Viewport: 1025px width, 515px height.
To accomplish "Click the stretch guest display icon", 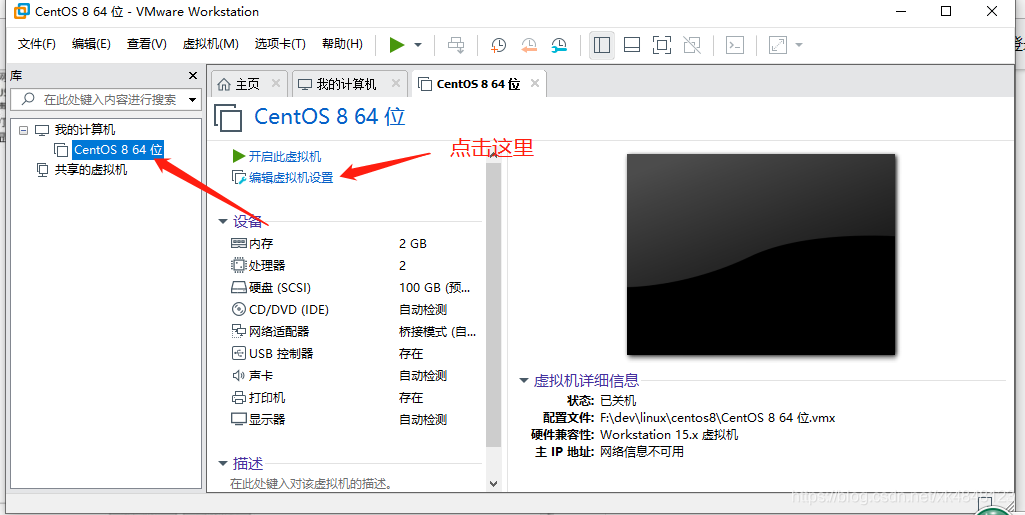I will point(778,44).
